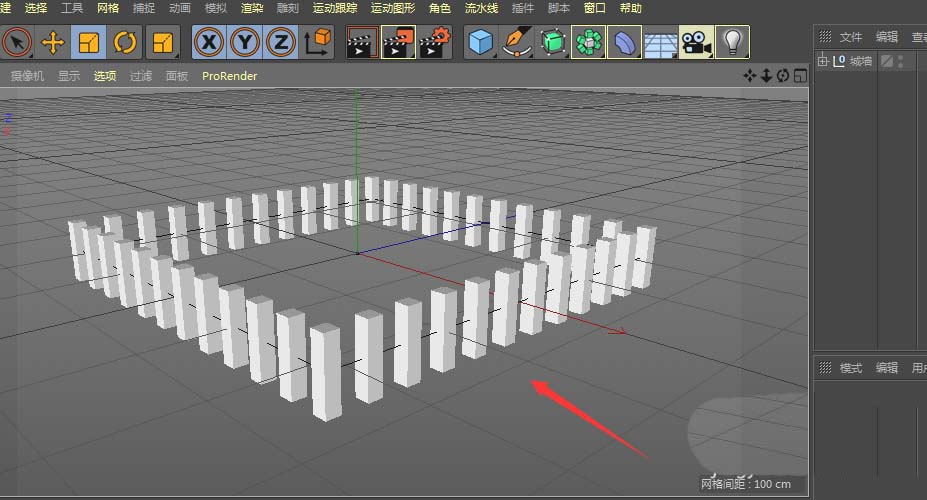Click the blue Bend deformer icon
Image resolution: width=927 pixels, height=500 pixels.
click(624, 43)
